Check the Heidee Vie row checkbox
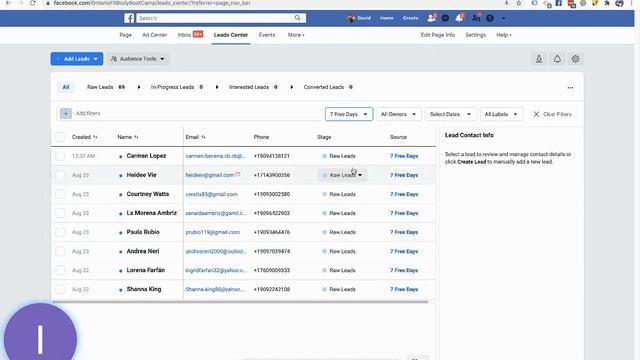 pos(60,175)
